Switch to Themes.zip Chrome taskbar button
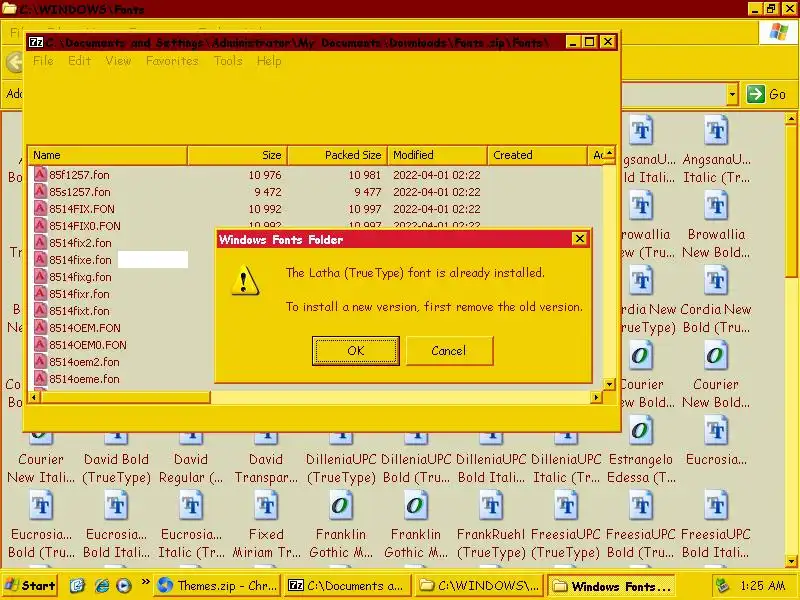Screen dimensions: 800x600 [x=217, y=586]
